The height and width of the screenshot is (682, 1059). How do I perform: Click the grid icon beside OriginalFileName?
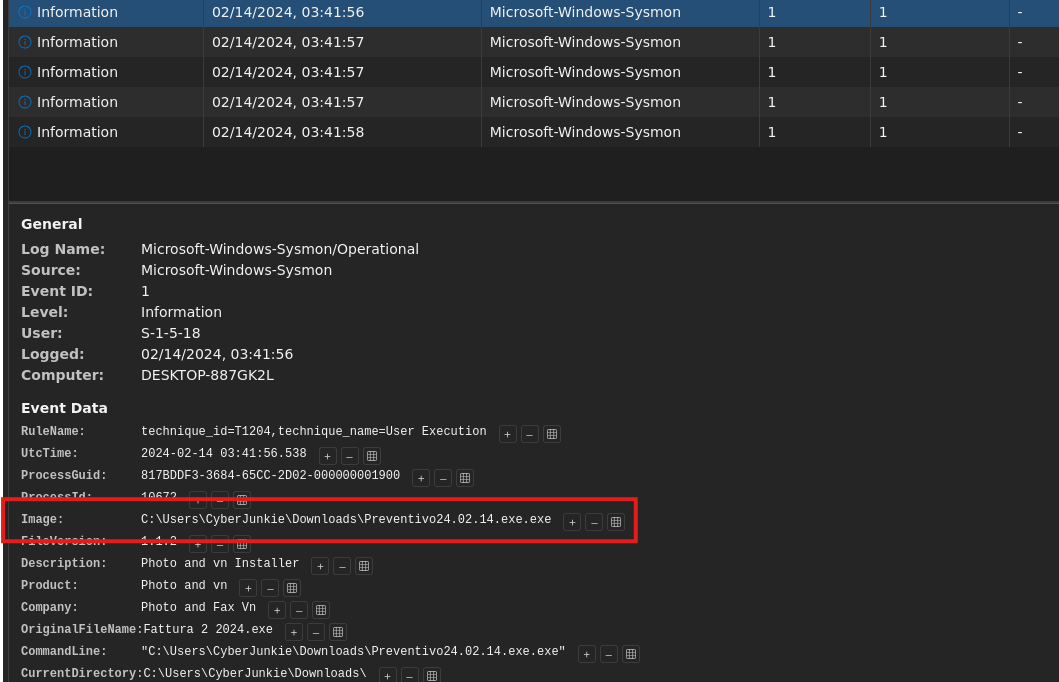click(338, 632)
